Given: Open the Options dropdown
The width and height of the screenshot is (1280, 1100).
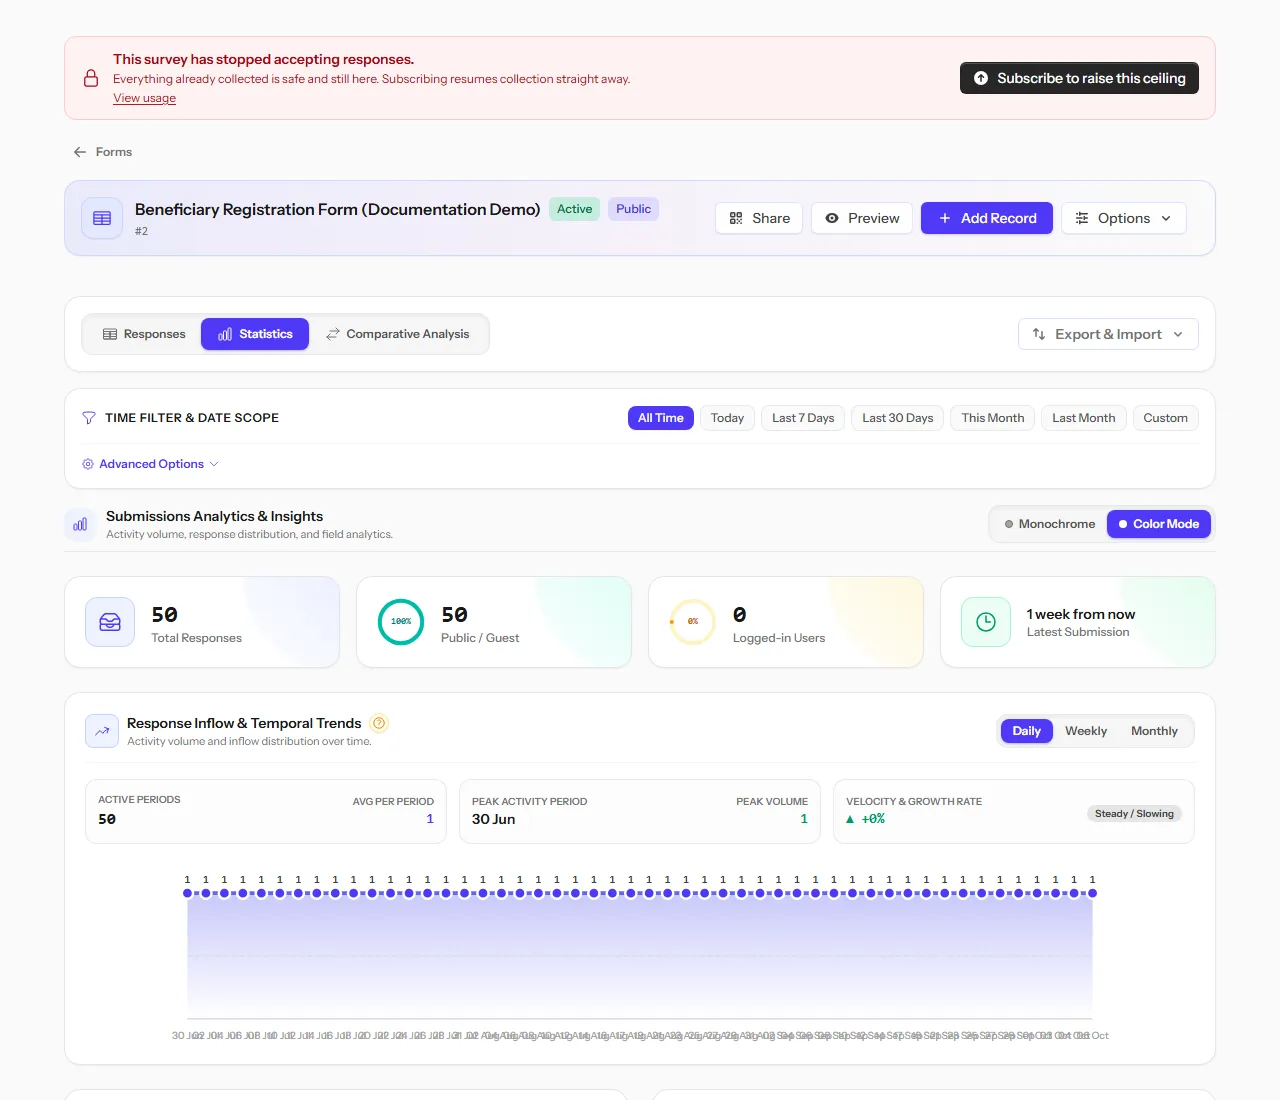Looking at the screenshot, I should tap(1124, 218).
